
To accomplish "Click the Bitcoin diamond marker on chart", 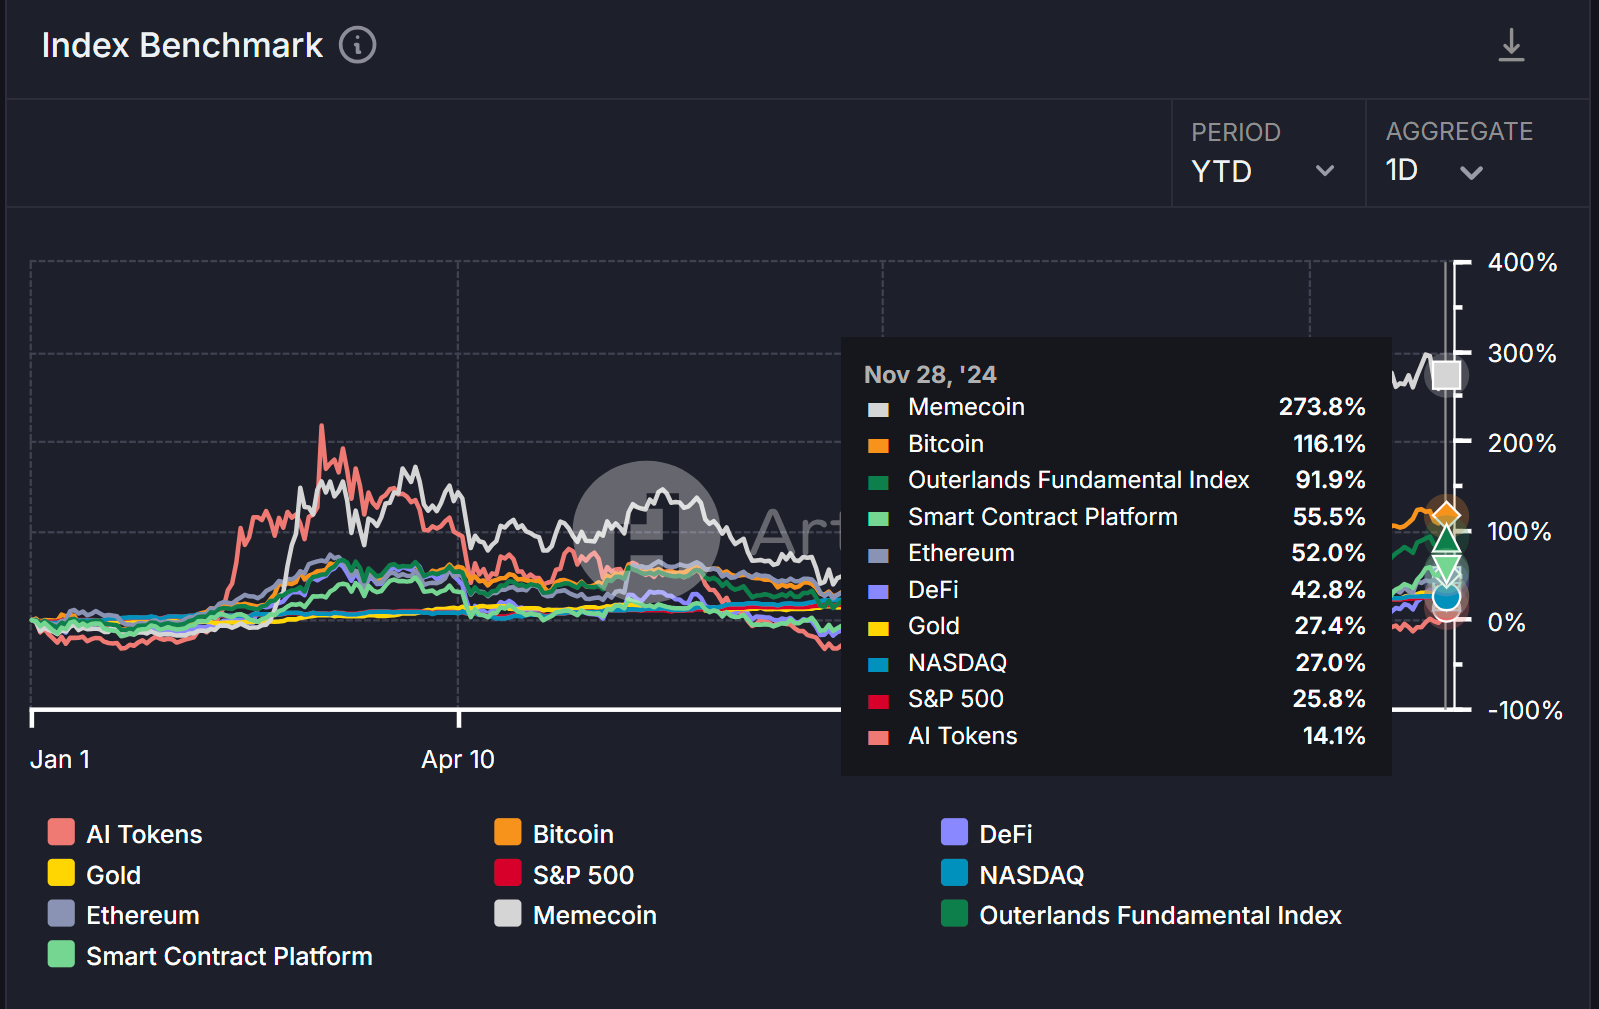I will pos(1446,515).
